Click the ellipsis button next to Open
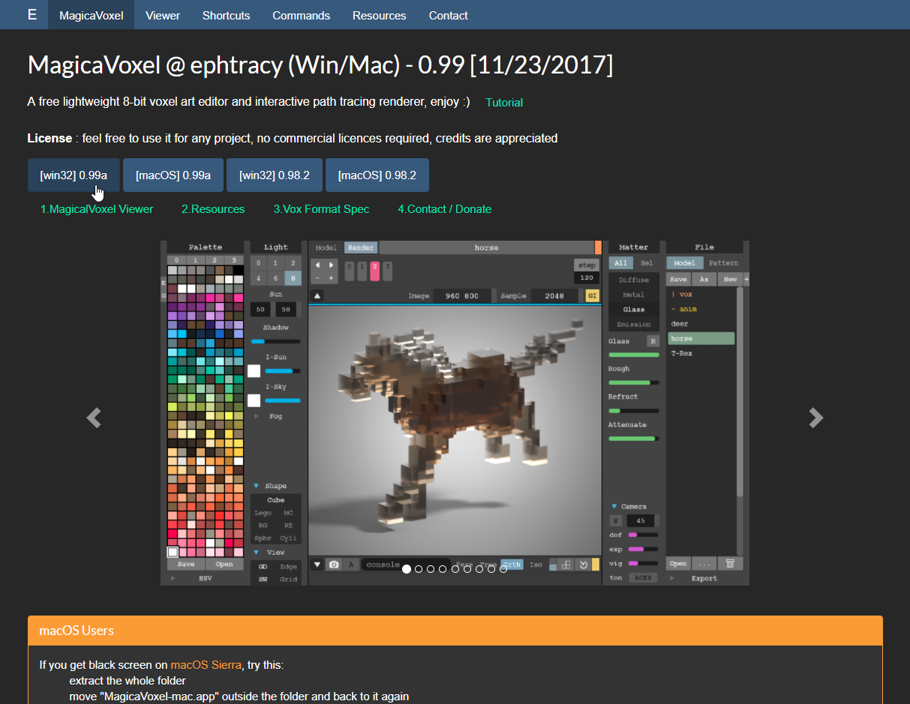 pyautogui.click(x=704, y=564)
